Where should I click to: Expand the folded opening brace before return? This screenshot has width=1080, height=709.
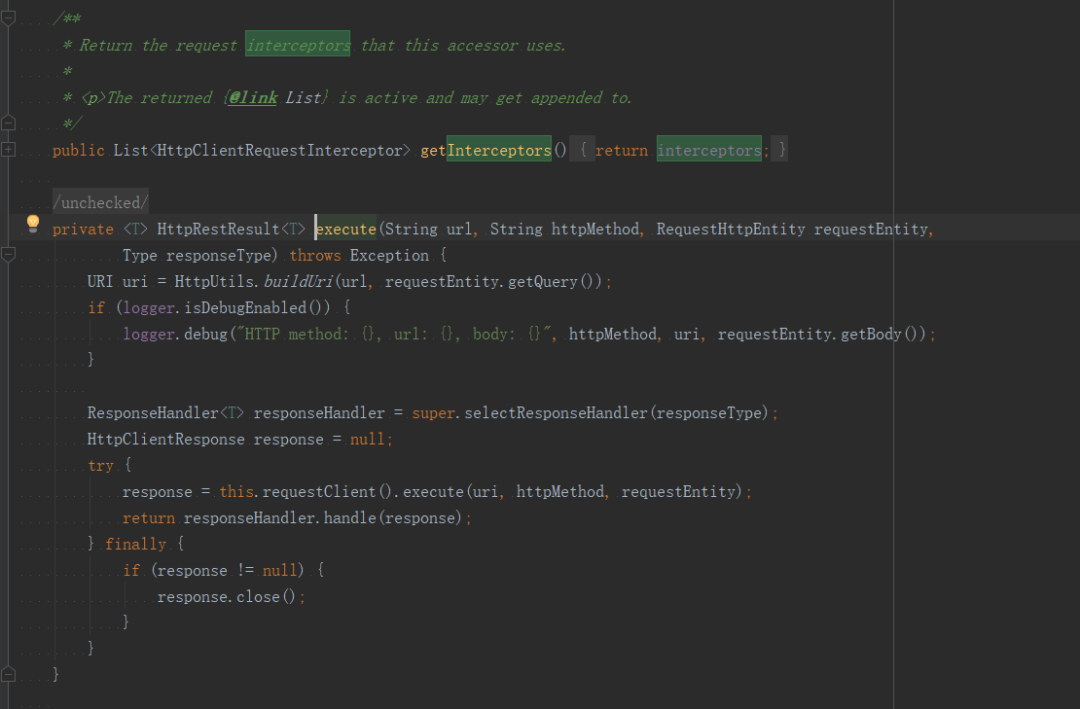pos(583,150)
